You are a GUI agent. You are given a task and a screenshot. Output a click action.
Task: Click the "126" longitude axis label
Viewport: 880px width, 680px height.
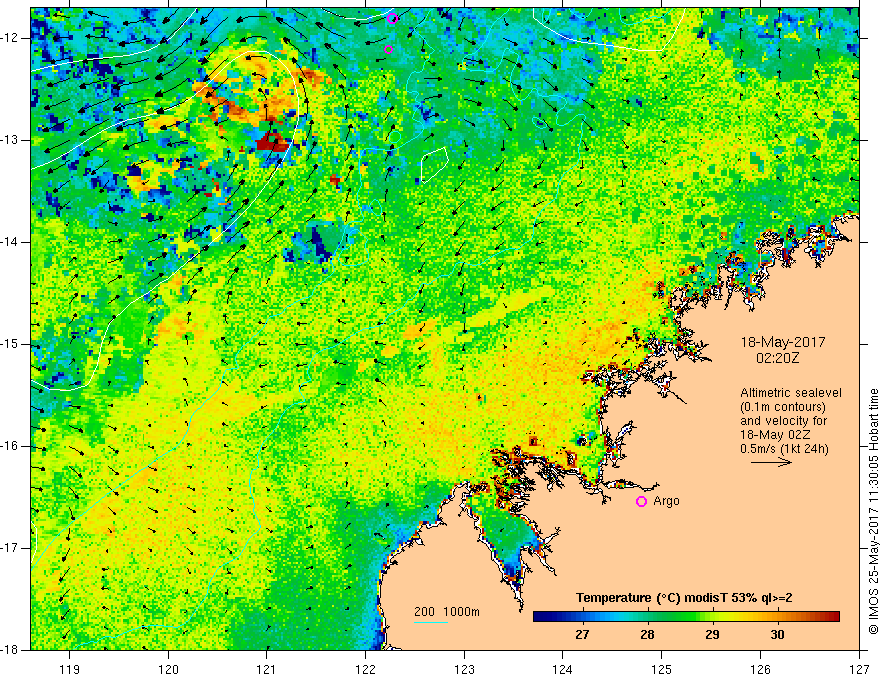[x=760, y=669]
